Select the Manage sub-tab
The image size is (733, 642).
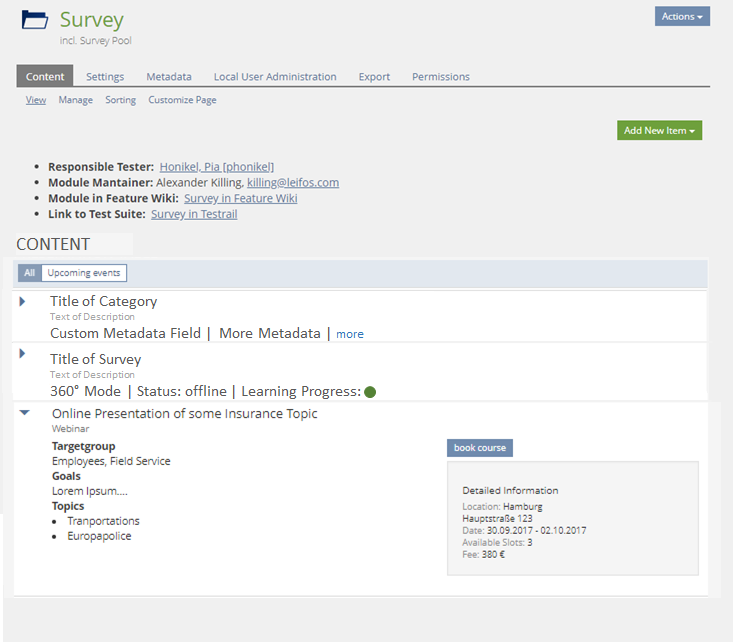point(75,100)
